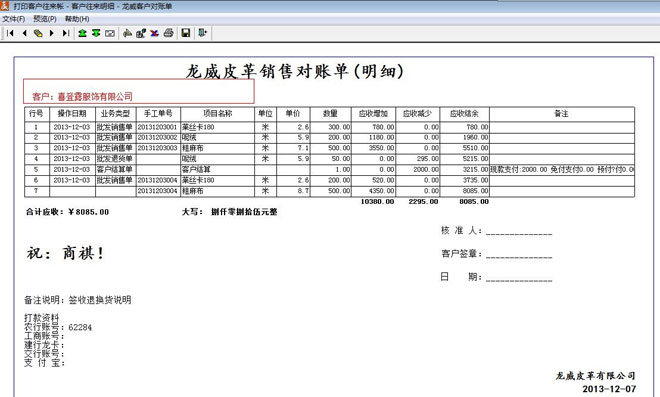Go to the first page of the report
The image size is (660, 397).
click(x=11, y=33)
